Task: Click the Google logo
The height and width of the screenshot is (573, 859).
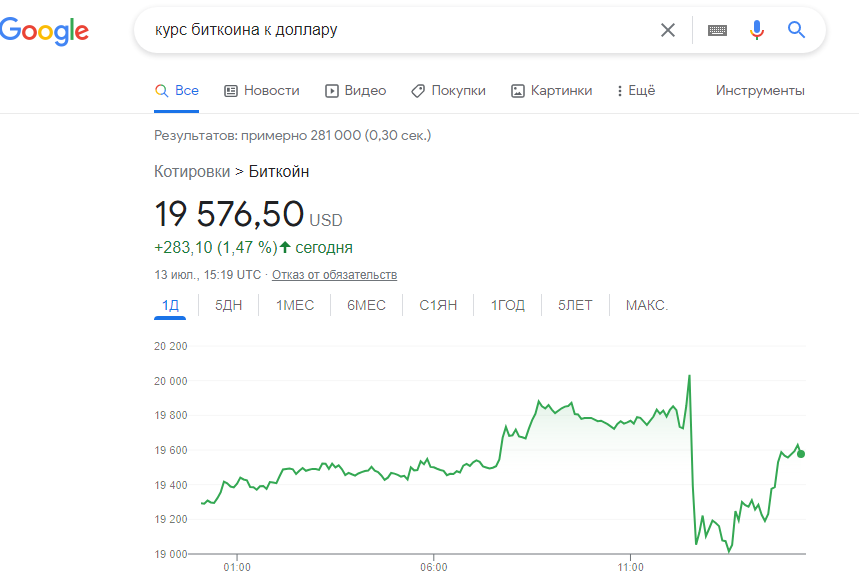Action: point(44,30)
